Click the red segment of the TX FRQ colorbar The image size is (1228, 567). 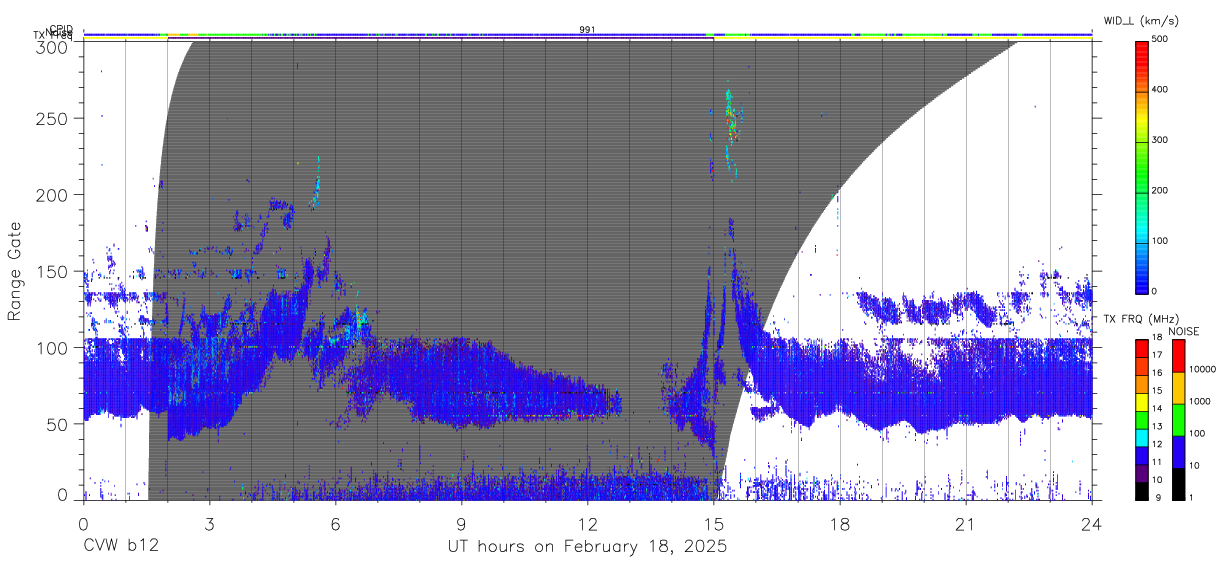(x=1142, y=348)
